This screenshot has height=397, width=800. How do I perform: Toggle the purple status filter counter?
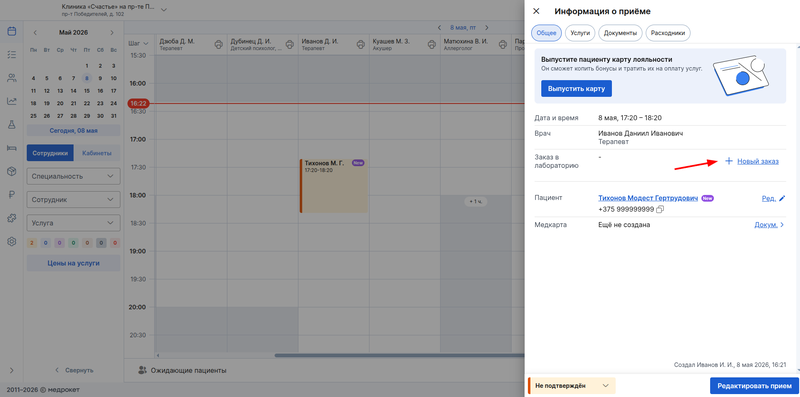tap(60, 243)
